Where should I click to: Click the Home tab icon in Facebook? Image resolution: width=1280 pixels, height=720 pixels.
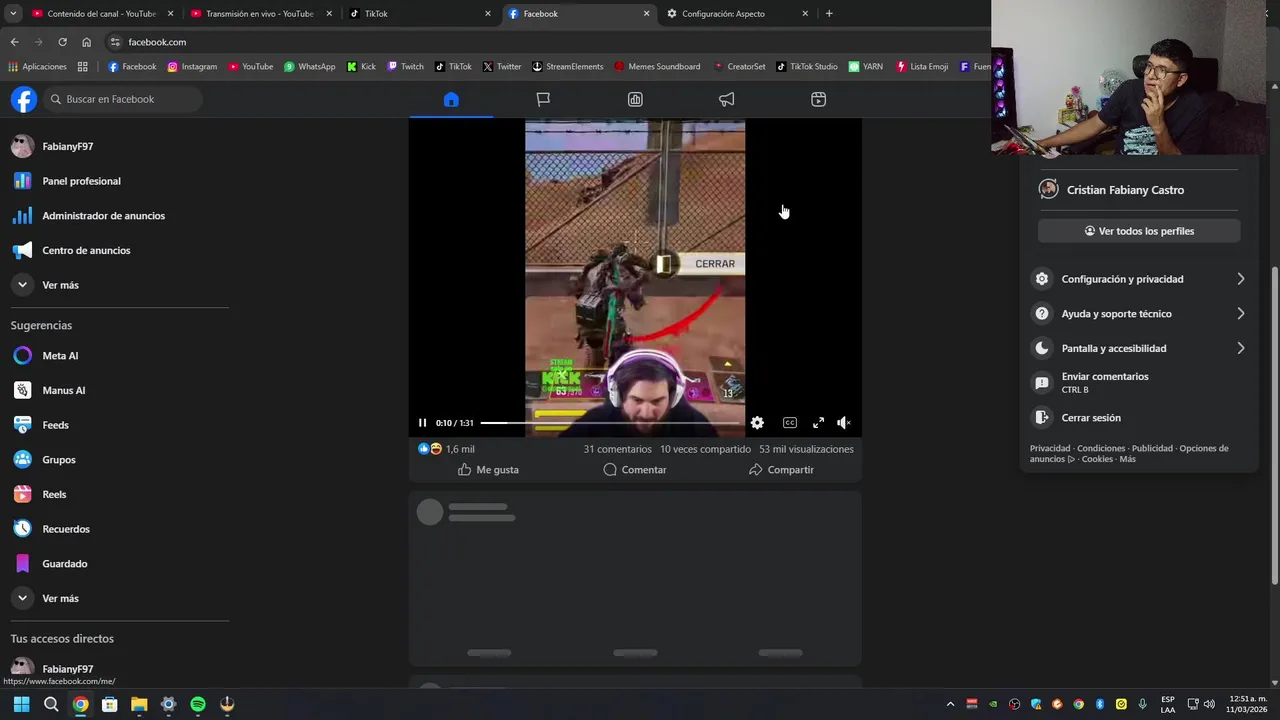tap(451, 99)
